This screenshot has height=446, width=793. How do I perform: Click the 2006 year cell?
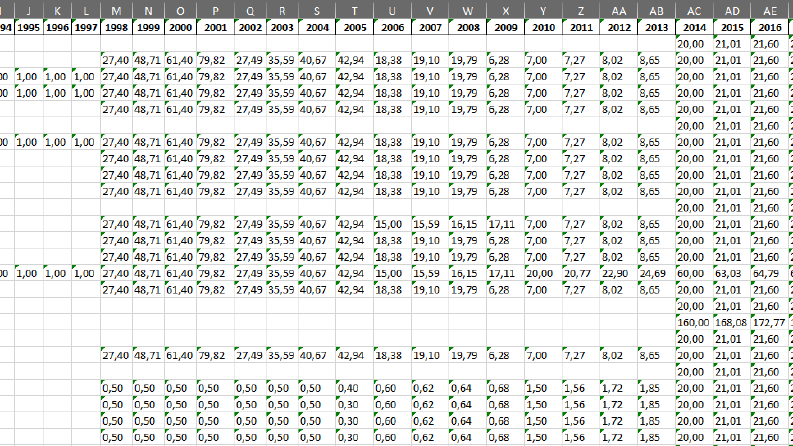[392, 27]
